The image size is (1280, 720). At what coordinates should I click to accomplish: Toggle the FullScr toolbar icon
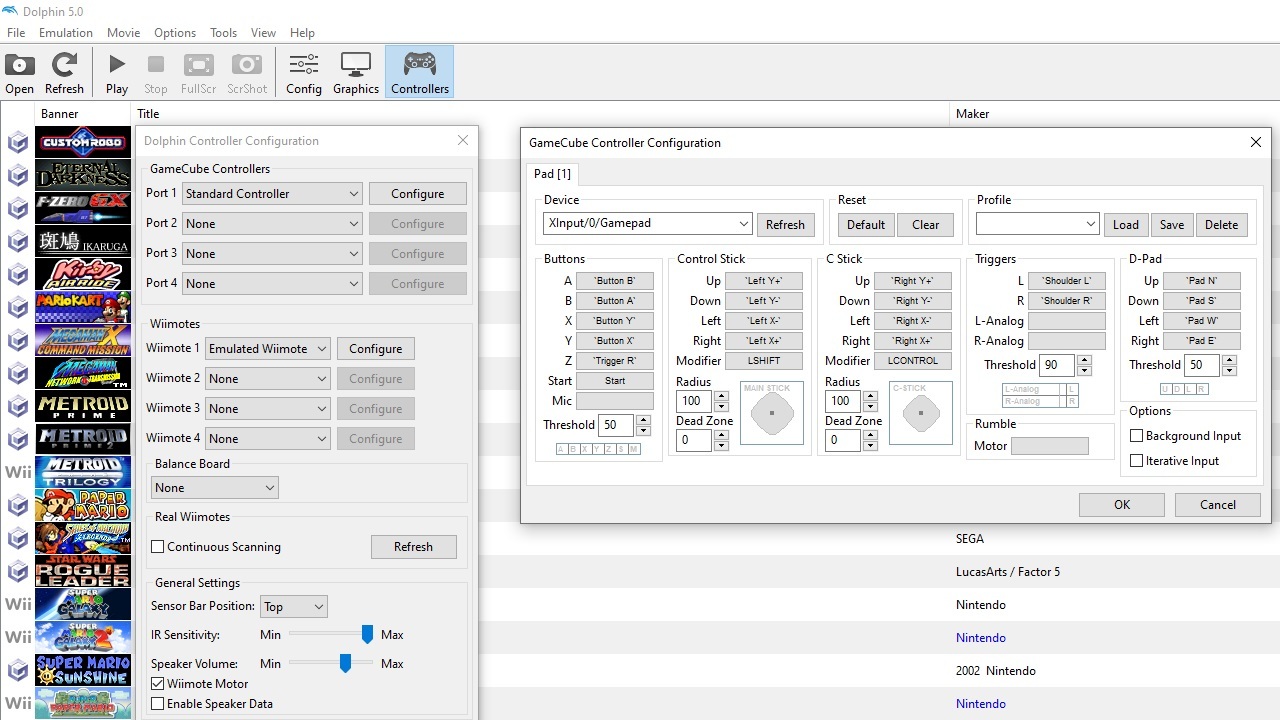click(x=198, y=74)
